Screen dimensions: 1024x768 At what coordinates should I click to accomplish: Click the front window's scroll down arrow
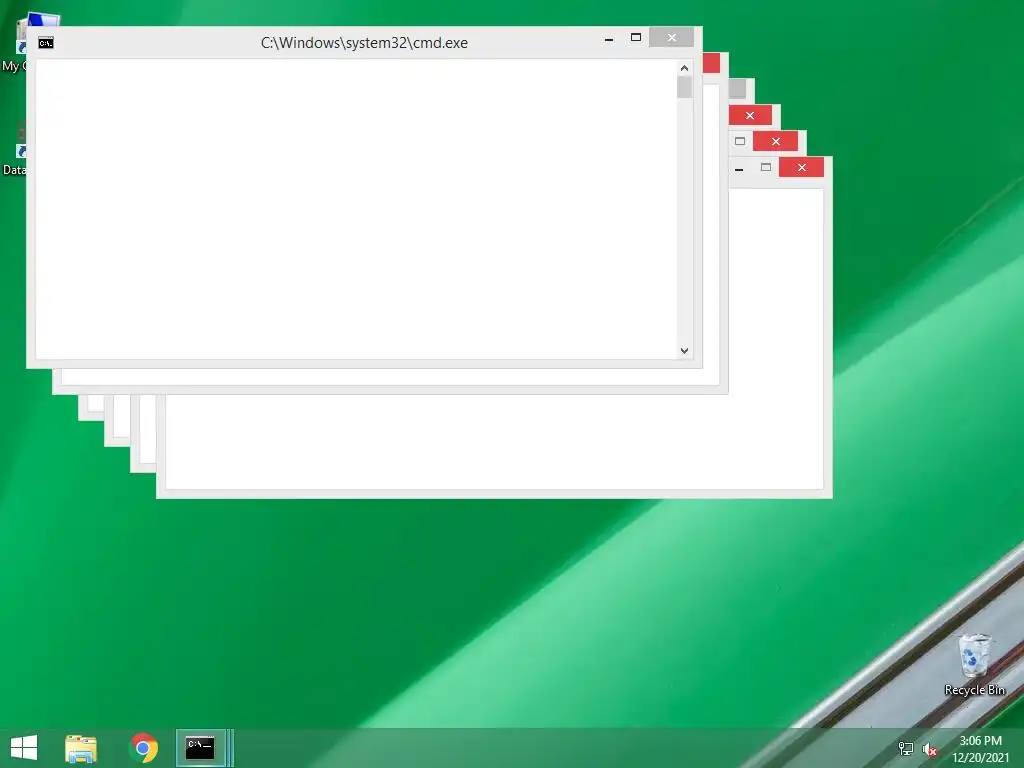tap(684, 351)
